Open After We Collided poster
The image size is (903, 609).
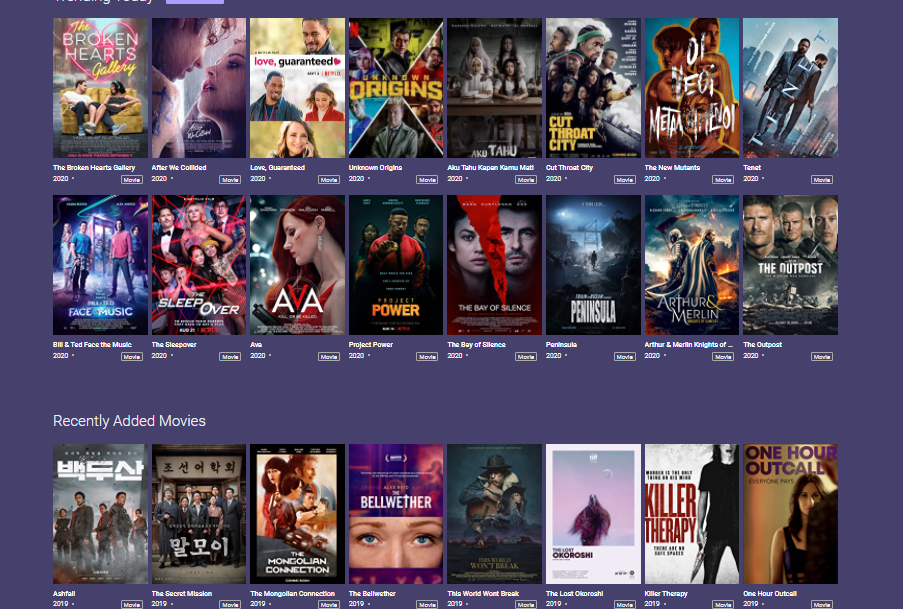pyautogui.click(x=199, y=88)
